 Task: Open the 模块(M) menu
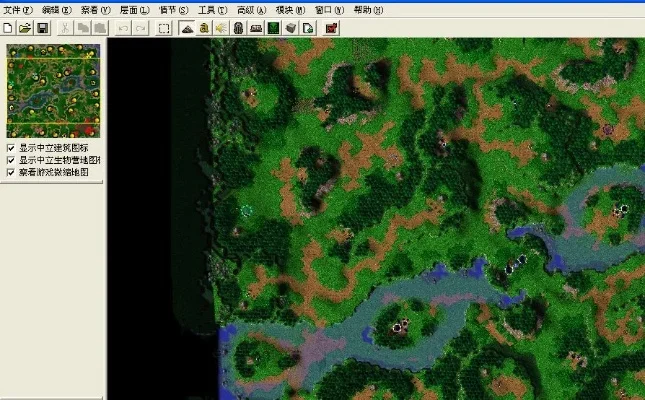tap(290, 10)
